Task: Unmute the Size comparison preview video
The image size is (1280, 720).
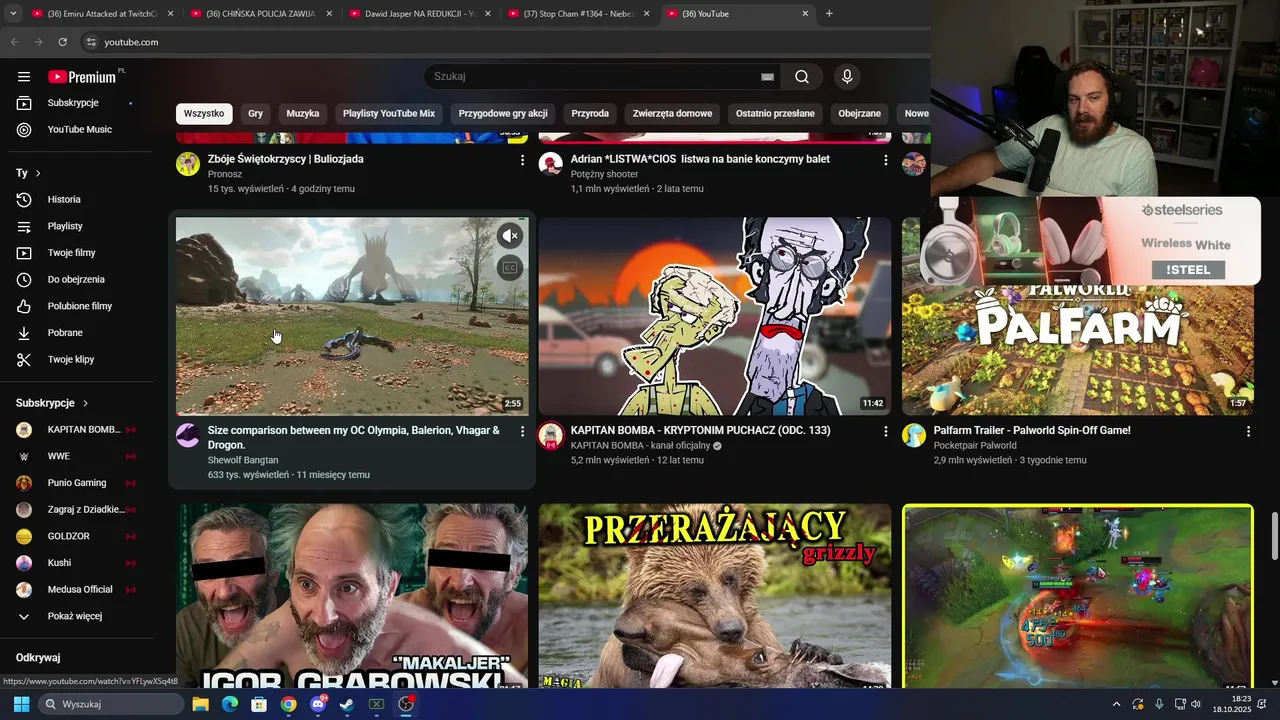Action: (510, 236)
